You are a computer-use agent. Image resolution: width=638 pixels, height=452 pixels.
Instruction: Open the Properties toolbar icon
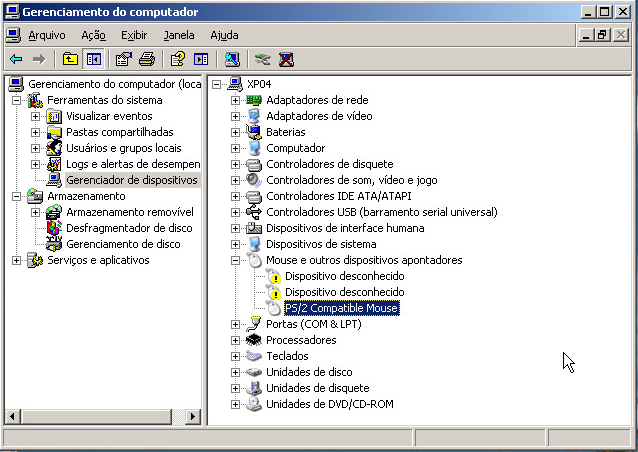pos(124,59)
